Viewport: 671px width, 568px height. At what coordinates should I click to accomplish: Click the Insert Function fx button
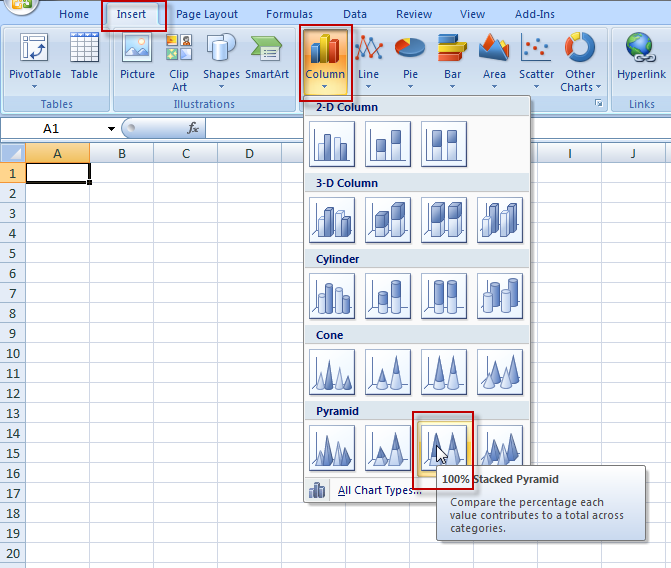pyautogui.click(x=193, y=128)
